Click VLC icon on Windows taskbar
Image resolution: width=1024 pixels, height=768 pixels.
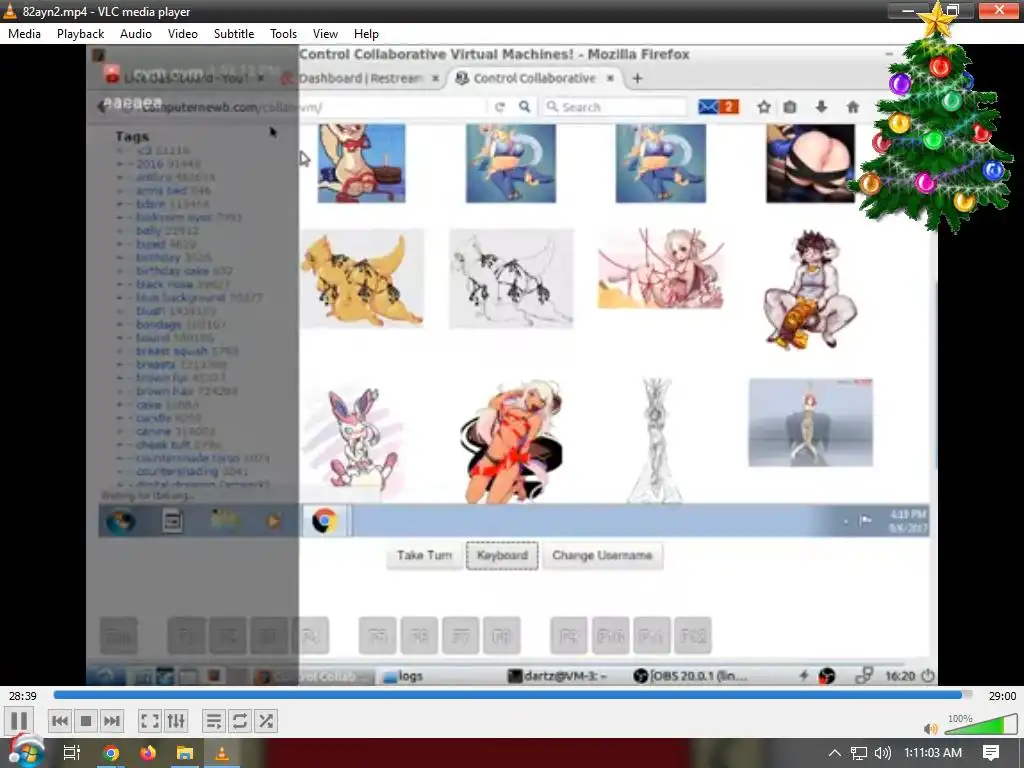pos(222,753)
